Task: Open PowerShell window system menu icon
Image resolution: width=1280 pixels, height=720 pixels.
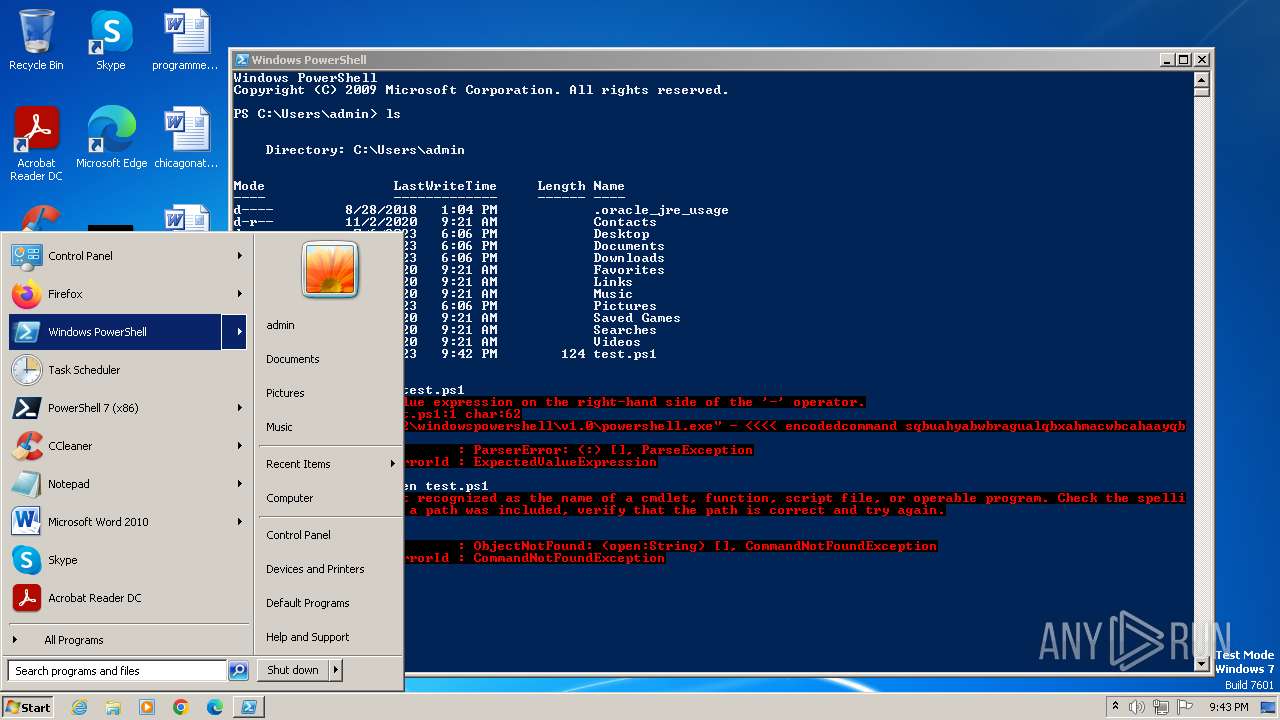Action: pos(241,60)
